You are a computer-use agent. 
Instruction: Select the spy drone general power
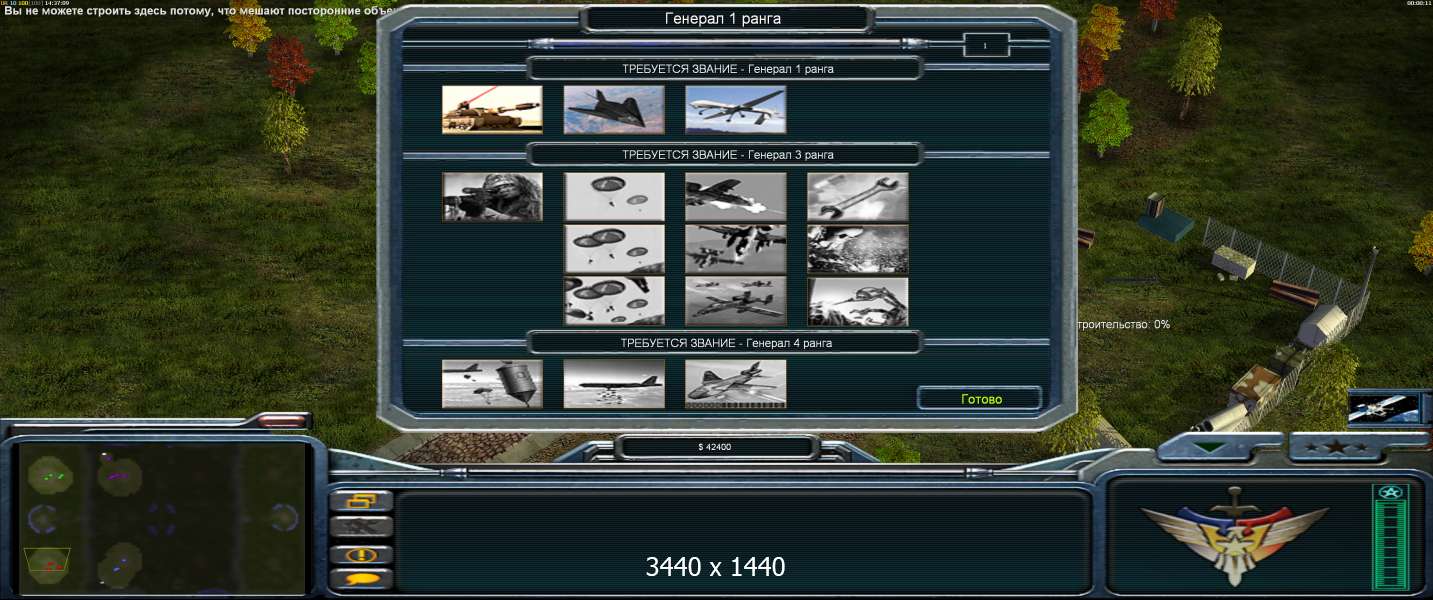pyautogui.click(x=736, y=109)
